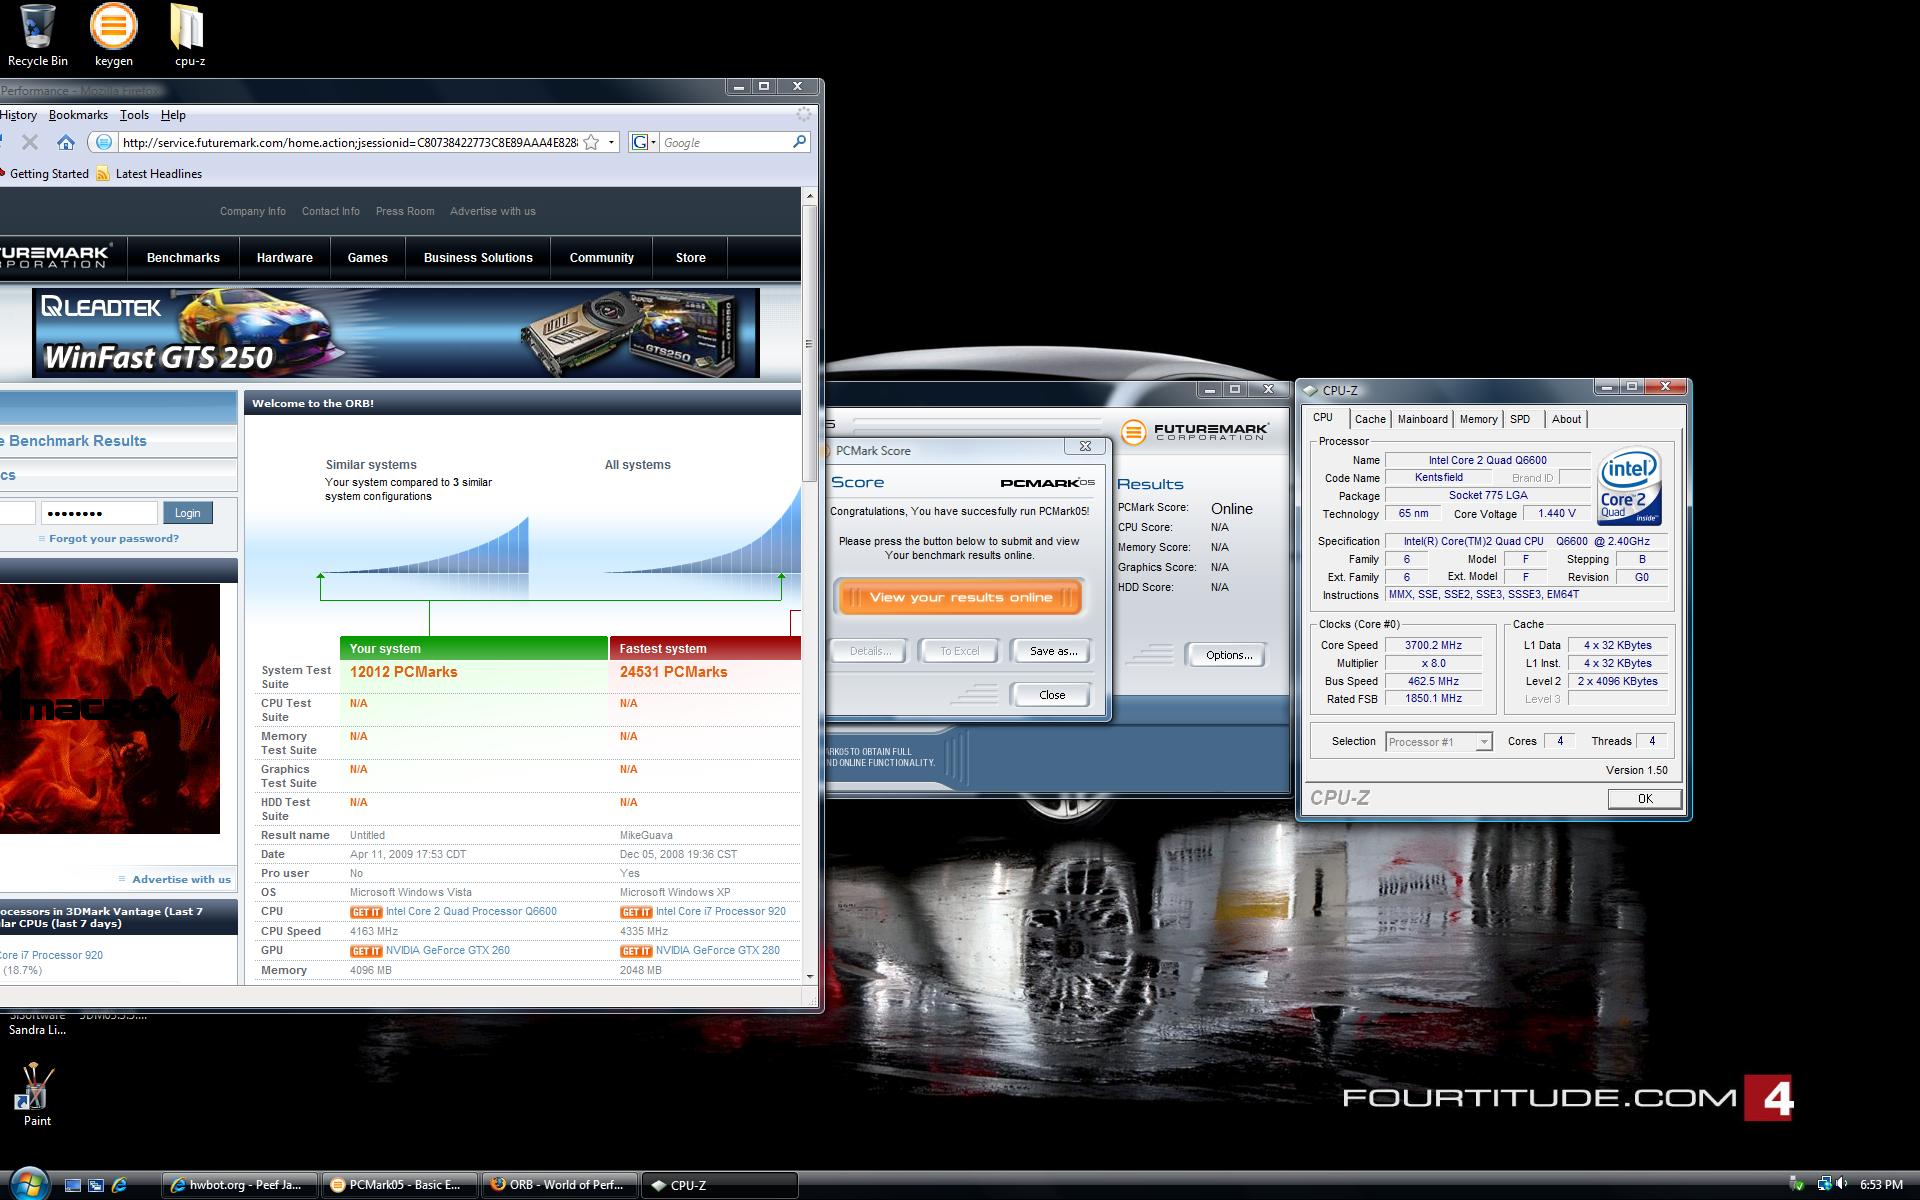
Task: Click in the Google search box
Action: click(x=725, y=143)
